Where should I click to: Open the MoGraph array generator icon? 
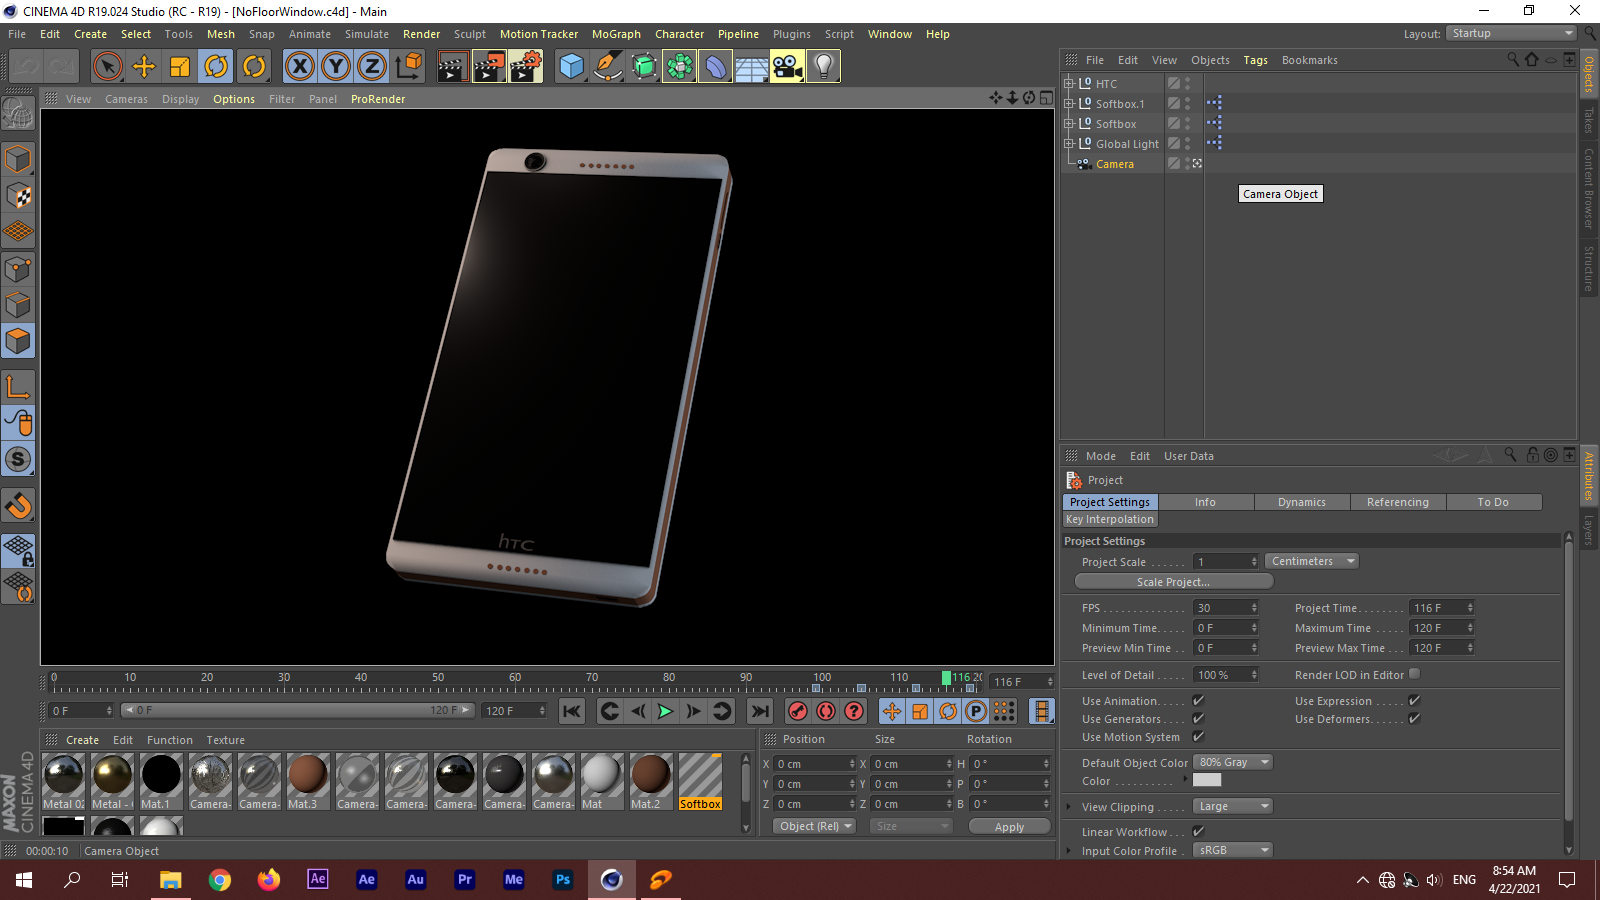point(679,67)
